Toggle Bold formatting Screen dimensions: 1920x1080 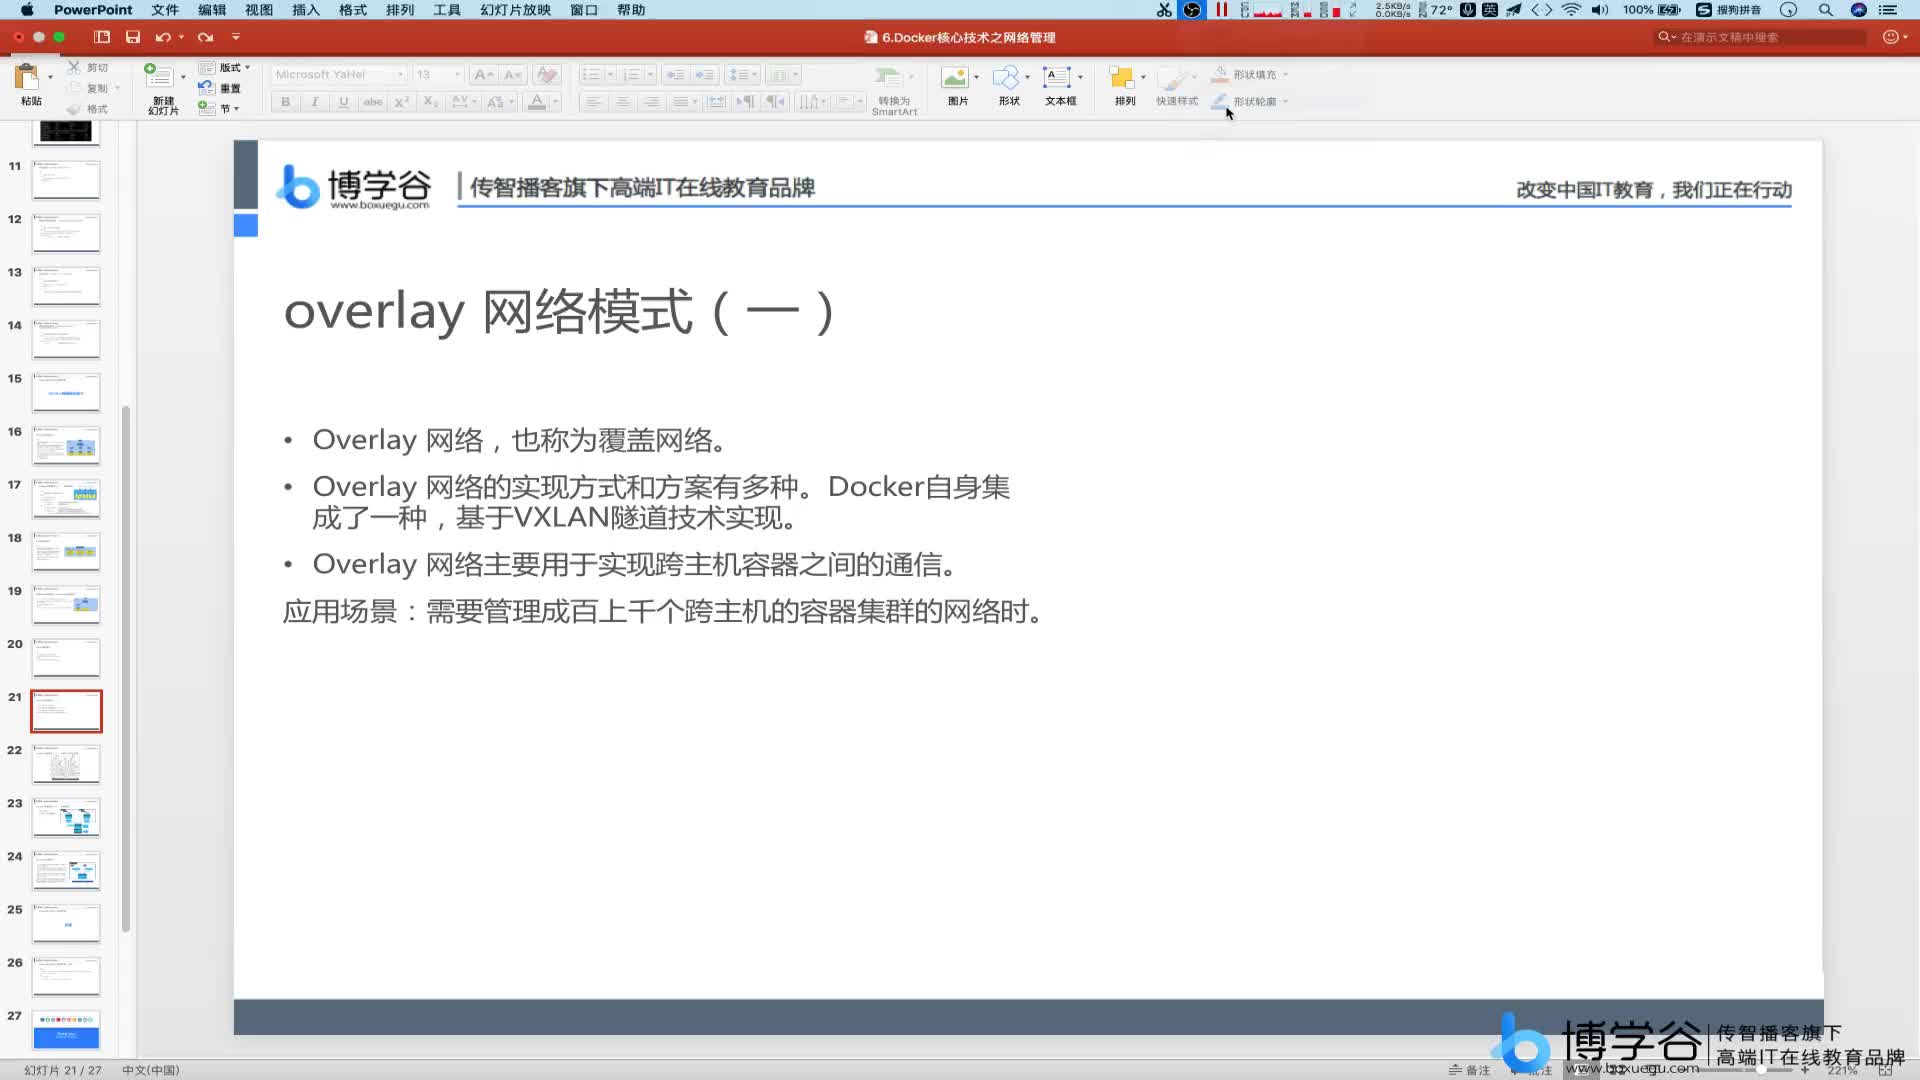pyautogui.click(x=286, y=102)
